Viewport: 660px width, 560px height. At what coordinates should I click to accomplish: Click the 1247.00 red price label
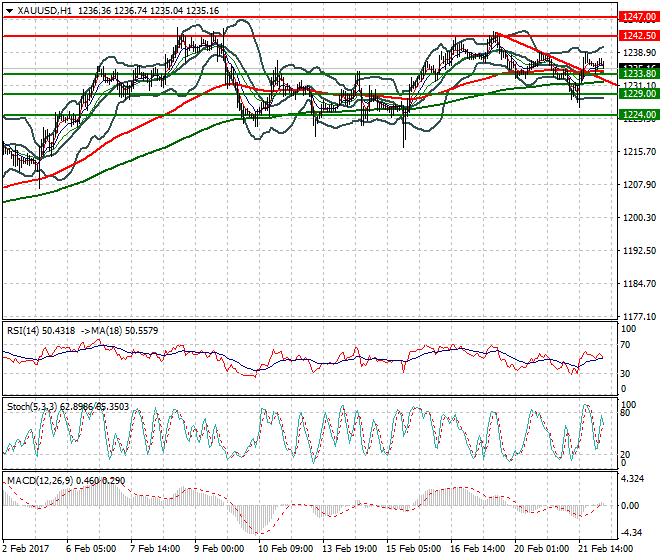point(639,17)
